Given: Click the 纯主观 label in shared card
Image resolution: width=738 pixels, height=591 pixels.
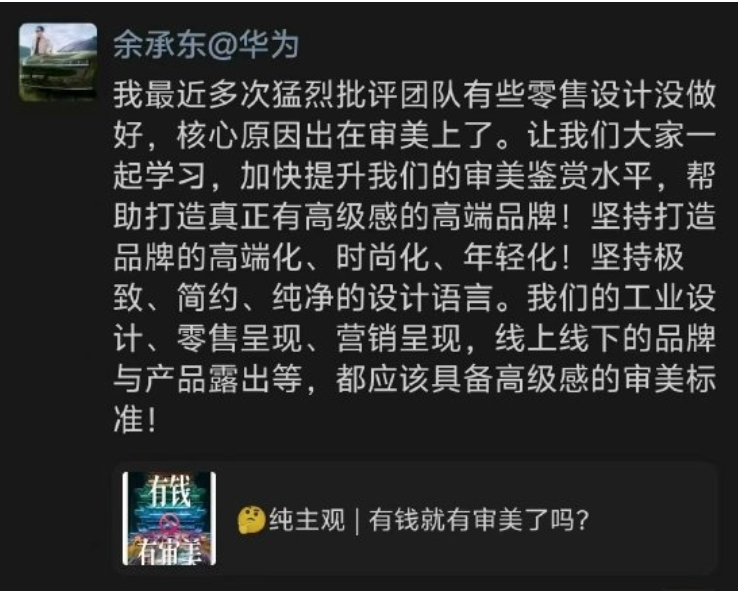Looking at the screenshot, I should coord(307,520).
